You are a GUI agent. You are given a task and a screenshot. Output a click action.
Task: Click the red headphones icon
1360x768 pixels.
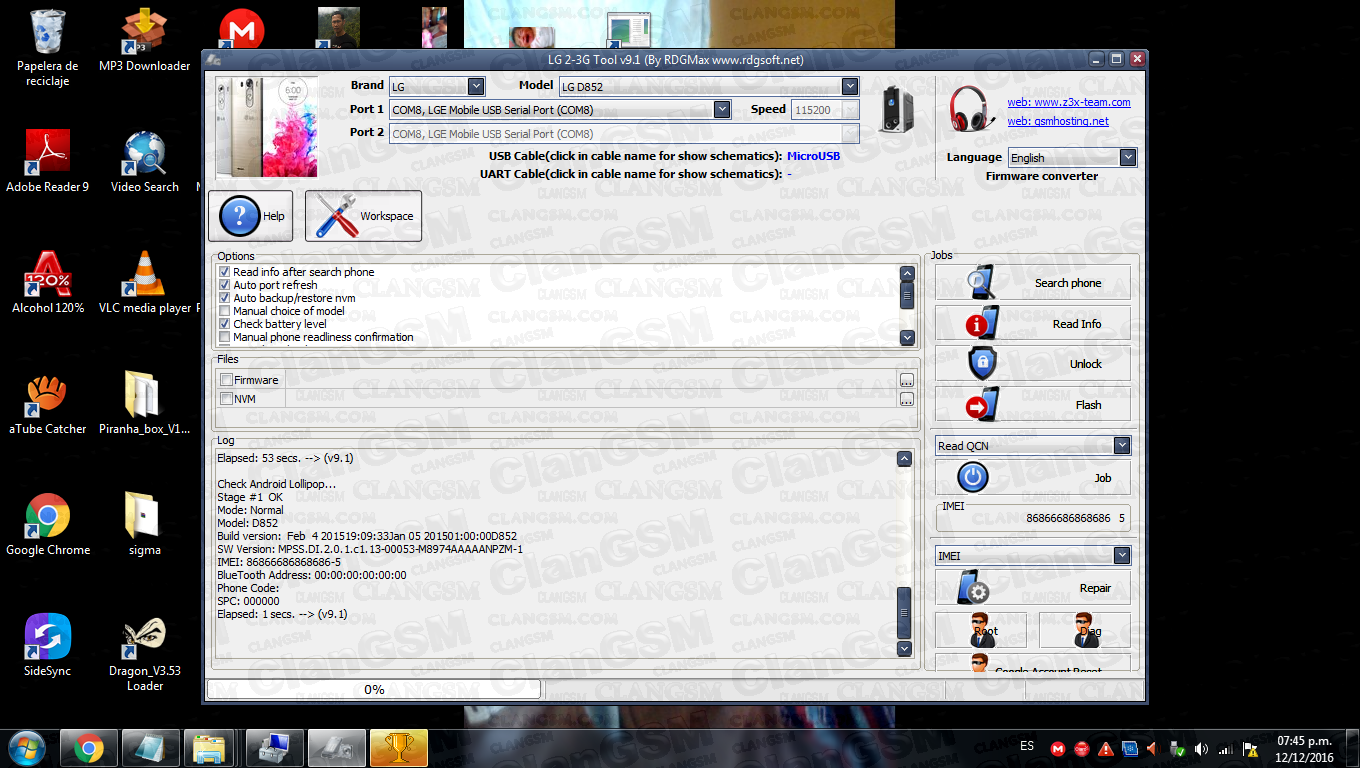973,109
